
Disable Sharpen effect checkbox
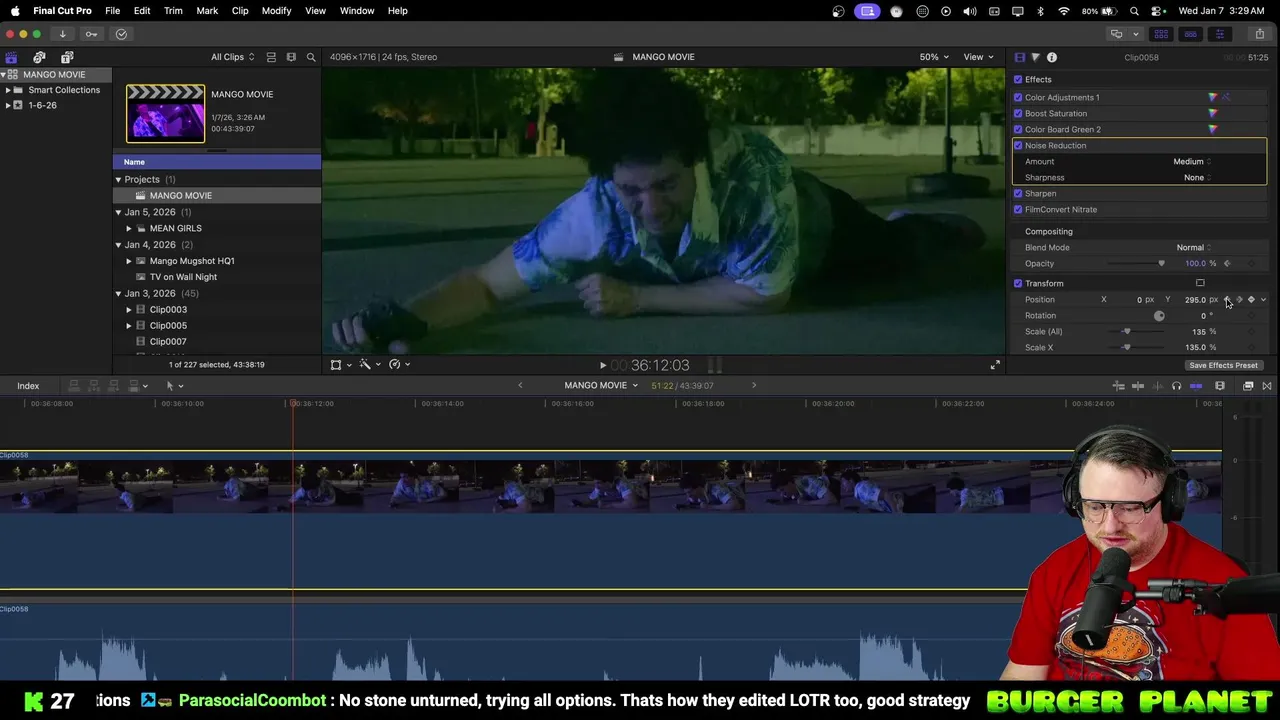point(1018,193)
